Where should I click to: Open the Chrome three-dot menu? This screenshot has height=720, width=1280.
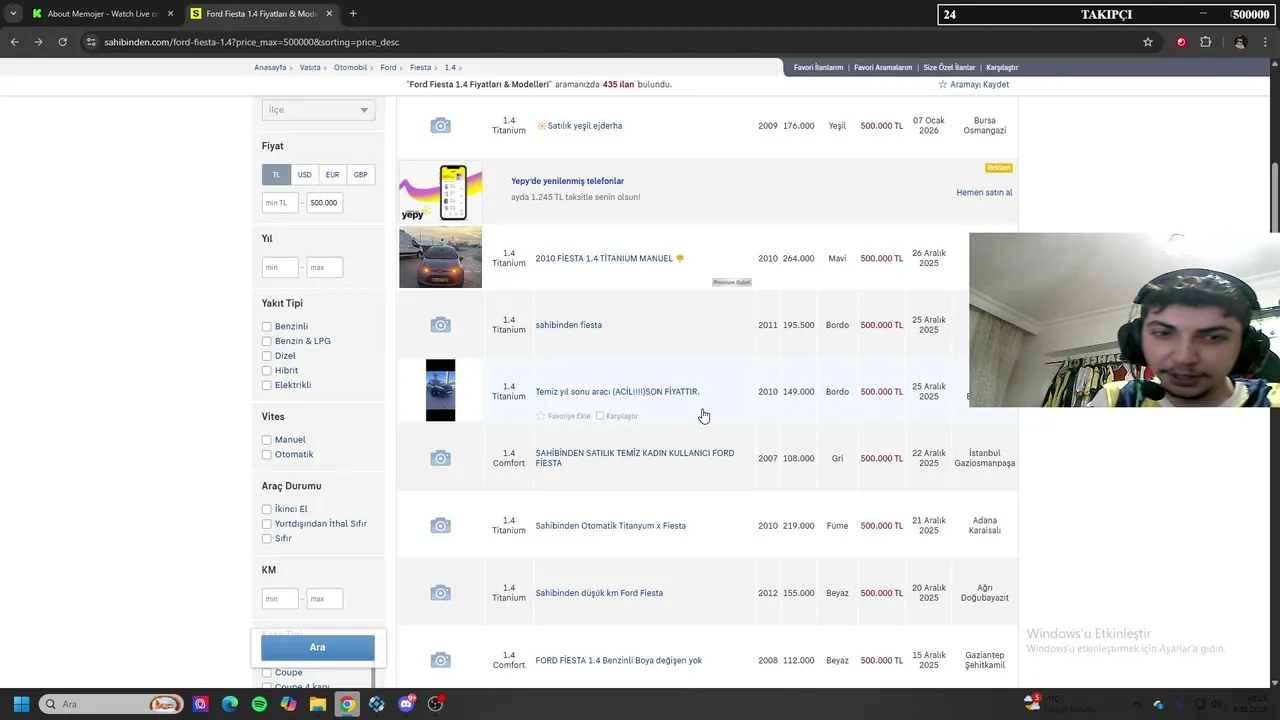click(x=1265, y=42)
